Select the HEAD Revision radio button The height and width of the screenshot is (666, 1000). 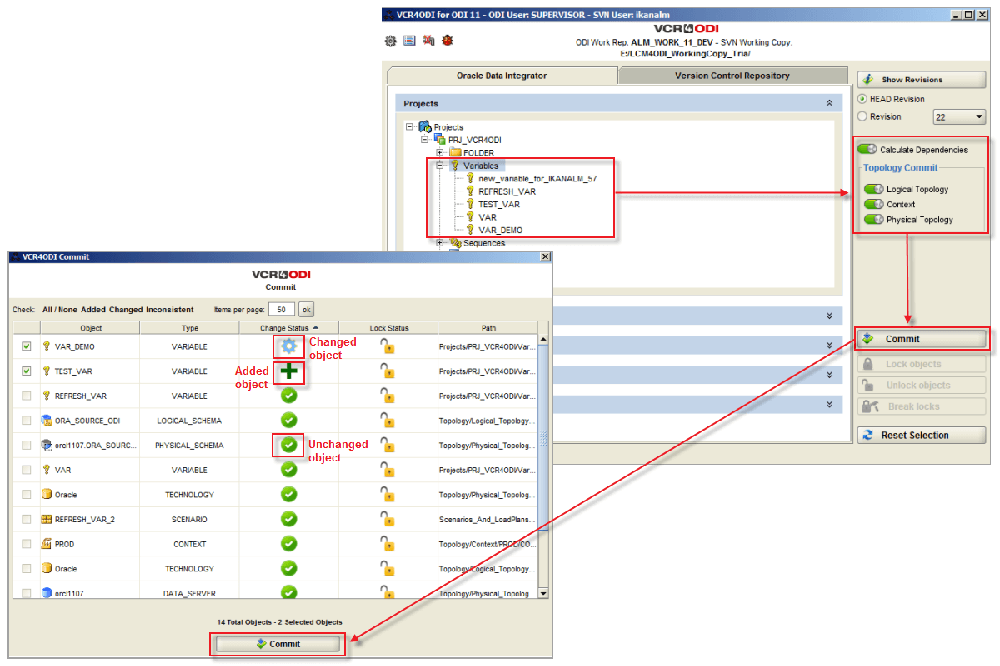862,99
